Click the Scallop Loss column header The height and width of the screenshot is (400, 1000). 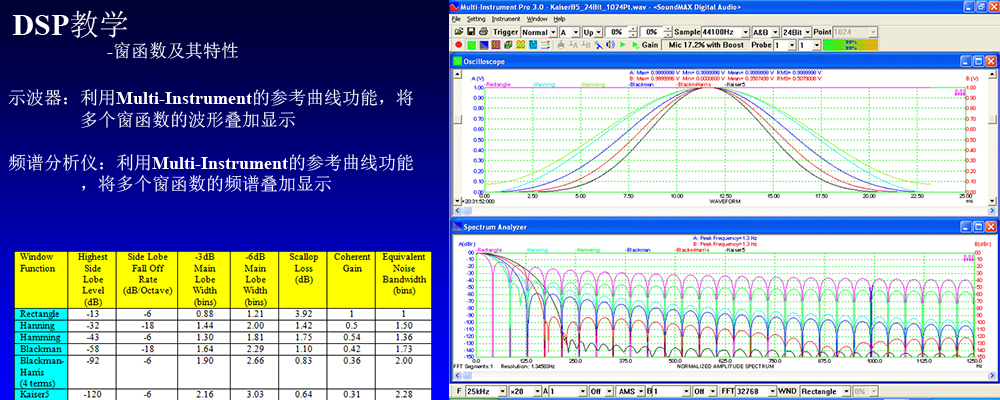point(304,280)
